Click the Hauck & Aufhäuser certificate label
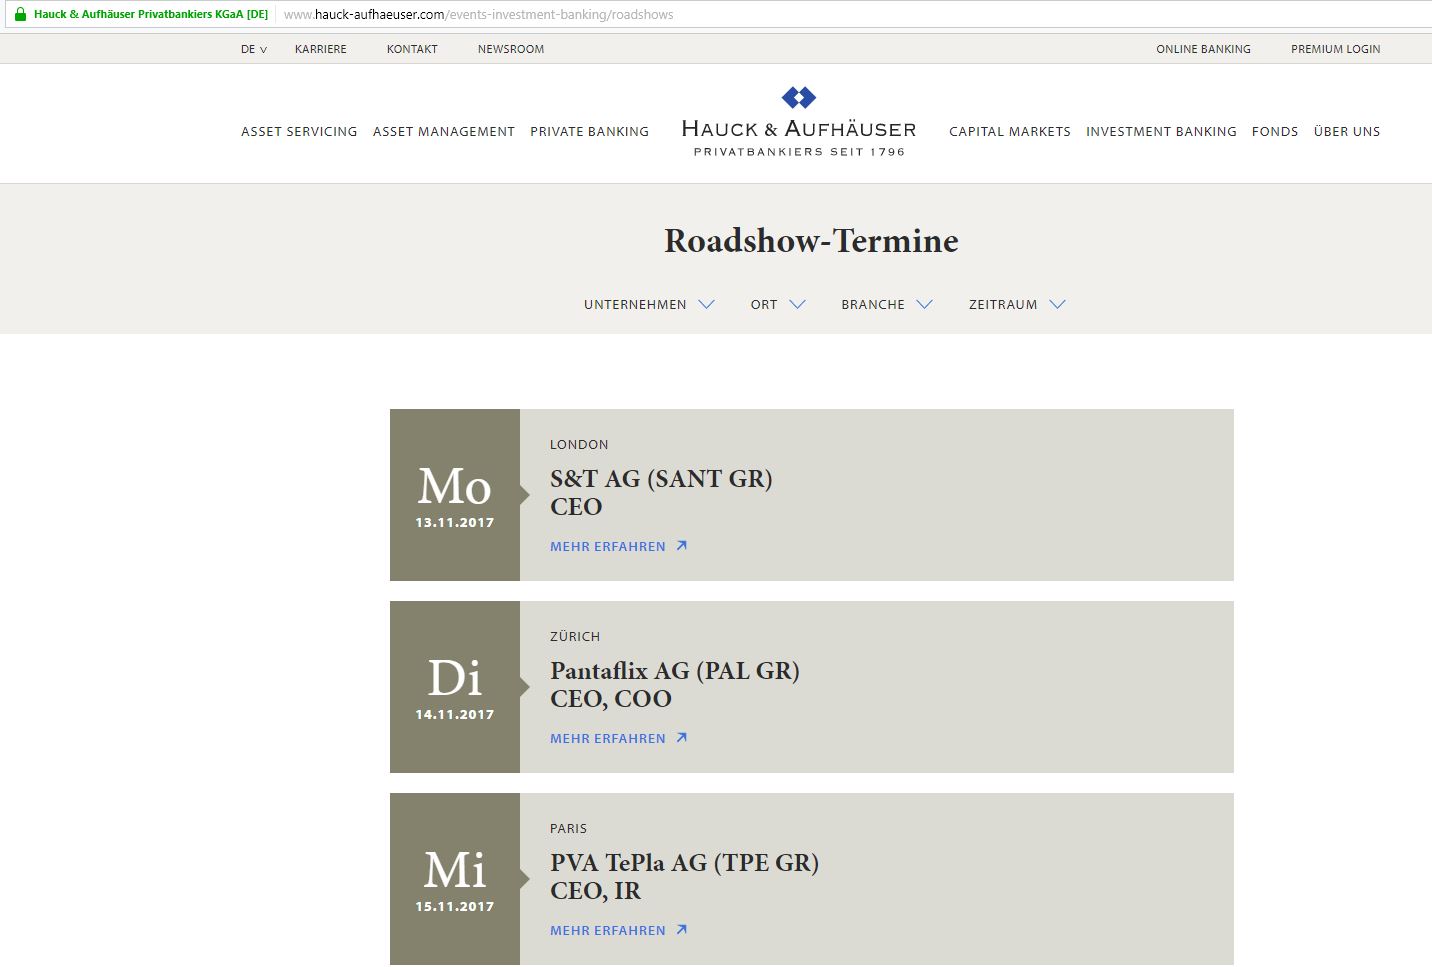Screen dimensions: 1432x967 click(x=151, y=15)
